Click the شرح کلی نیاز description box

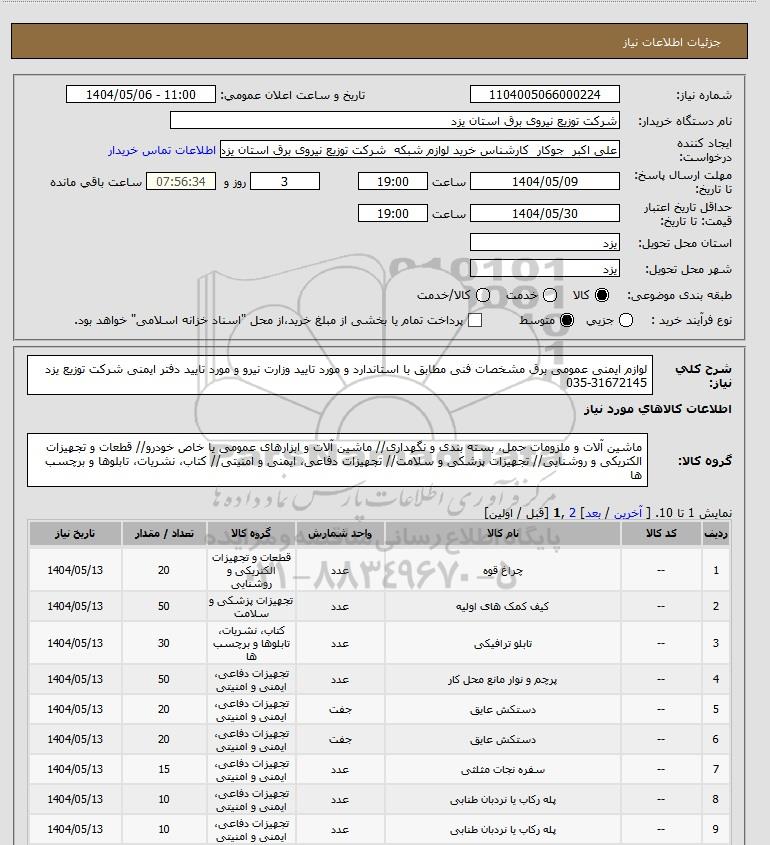point(339,375)
